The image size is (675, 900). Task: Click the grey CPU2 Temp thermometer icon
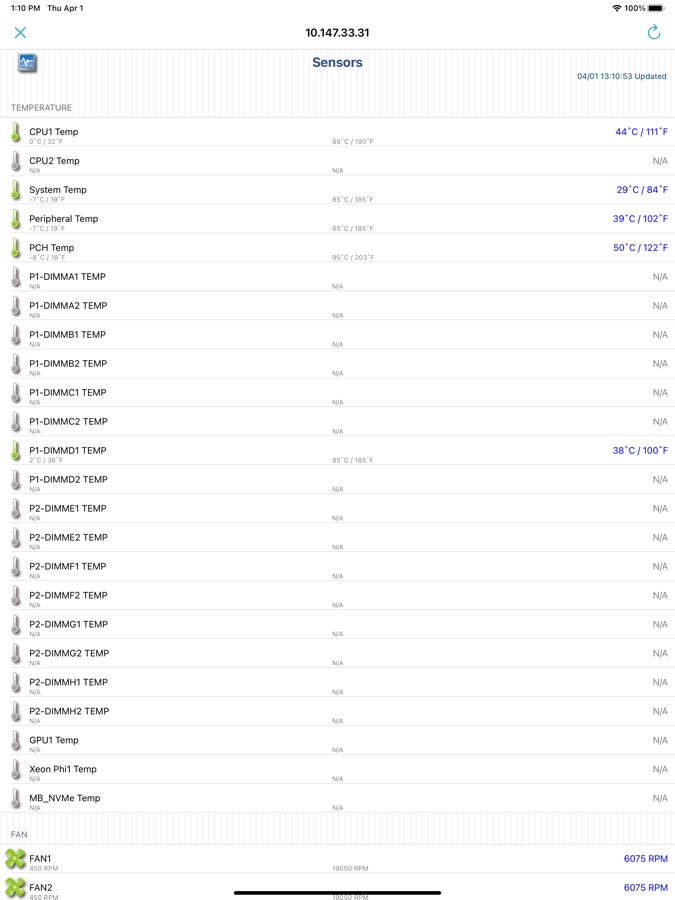[x=16, y=161]
